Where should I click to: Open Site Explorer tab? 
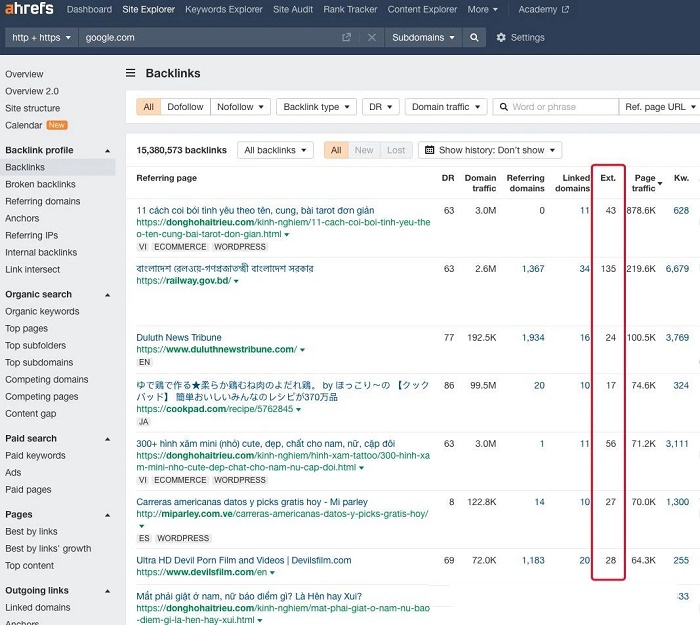tap(149, 9)
